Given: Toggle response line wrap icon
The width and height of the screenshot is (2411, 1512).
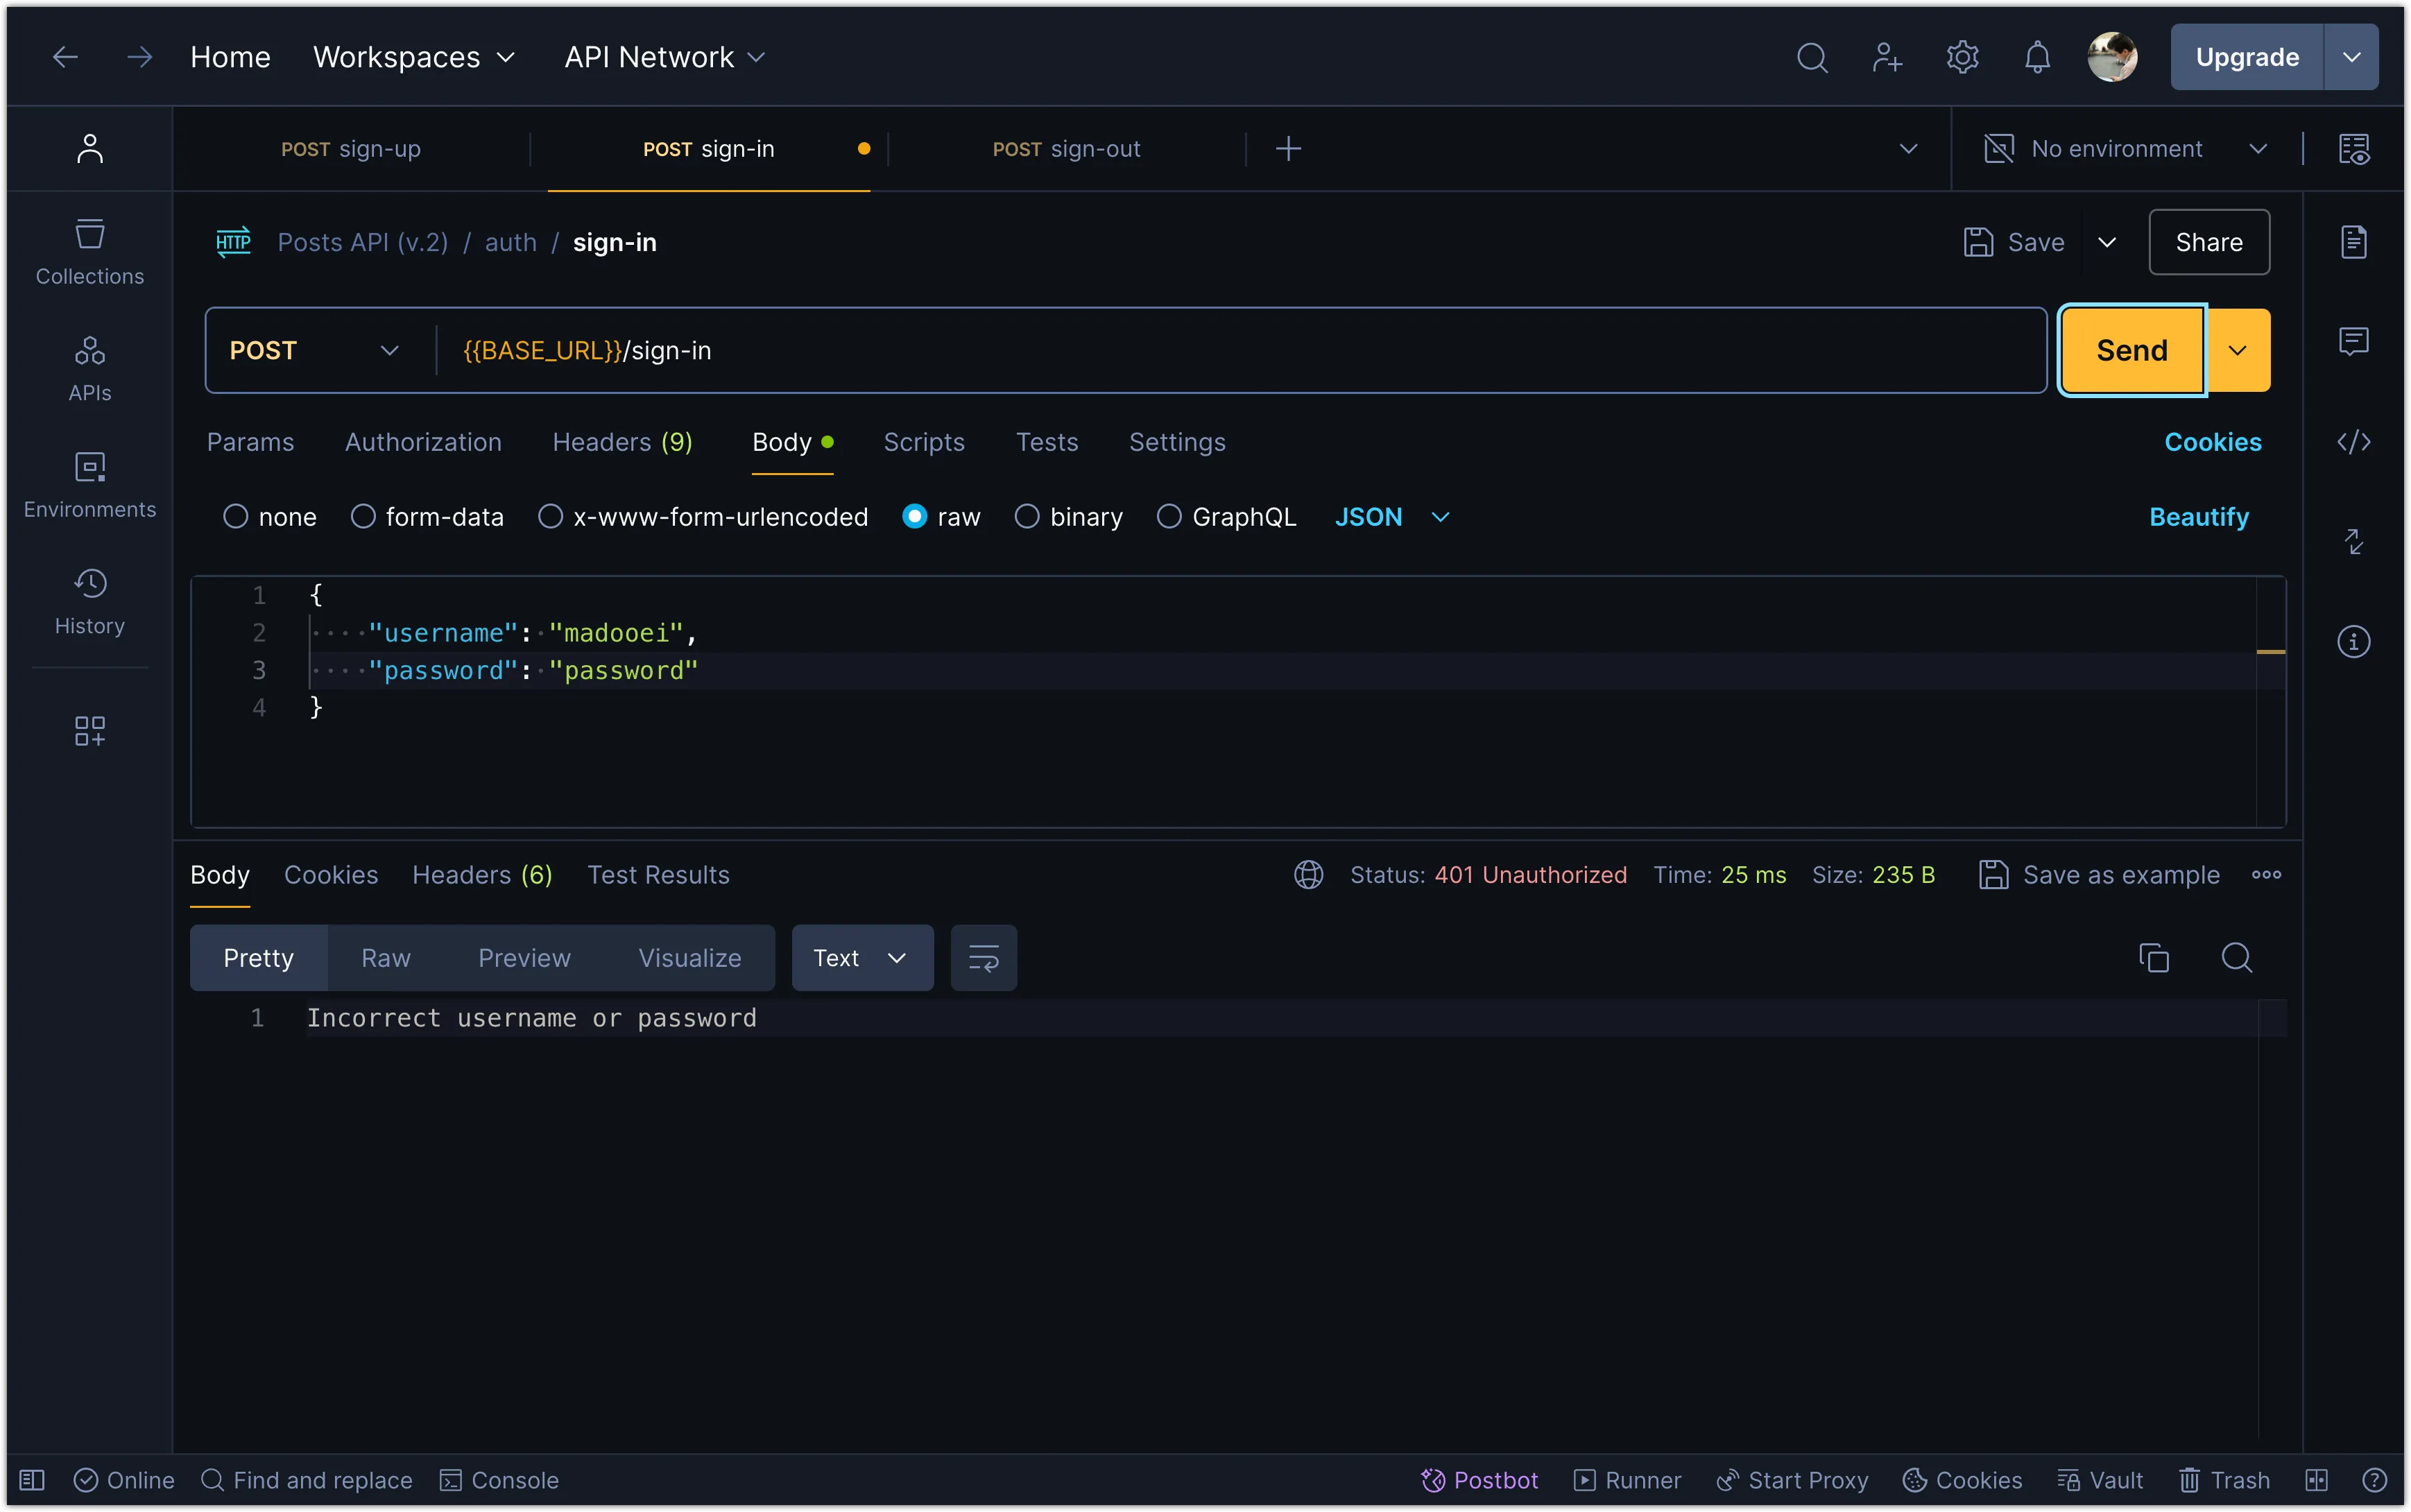Looking at the screenshot, I should [x=983, y=958].
